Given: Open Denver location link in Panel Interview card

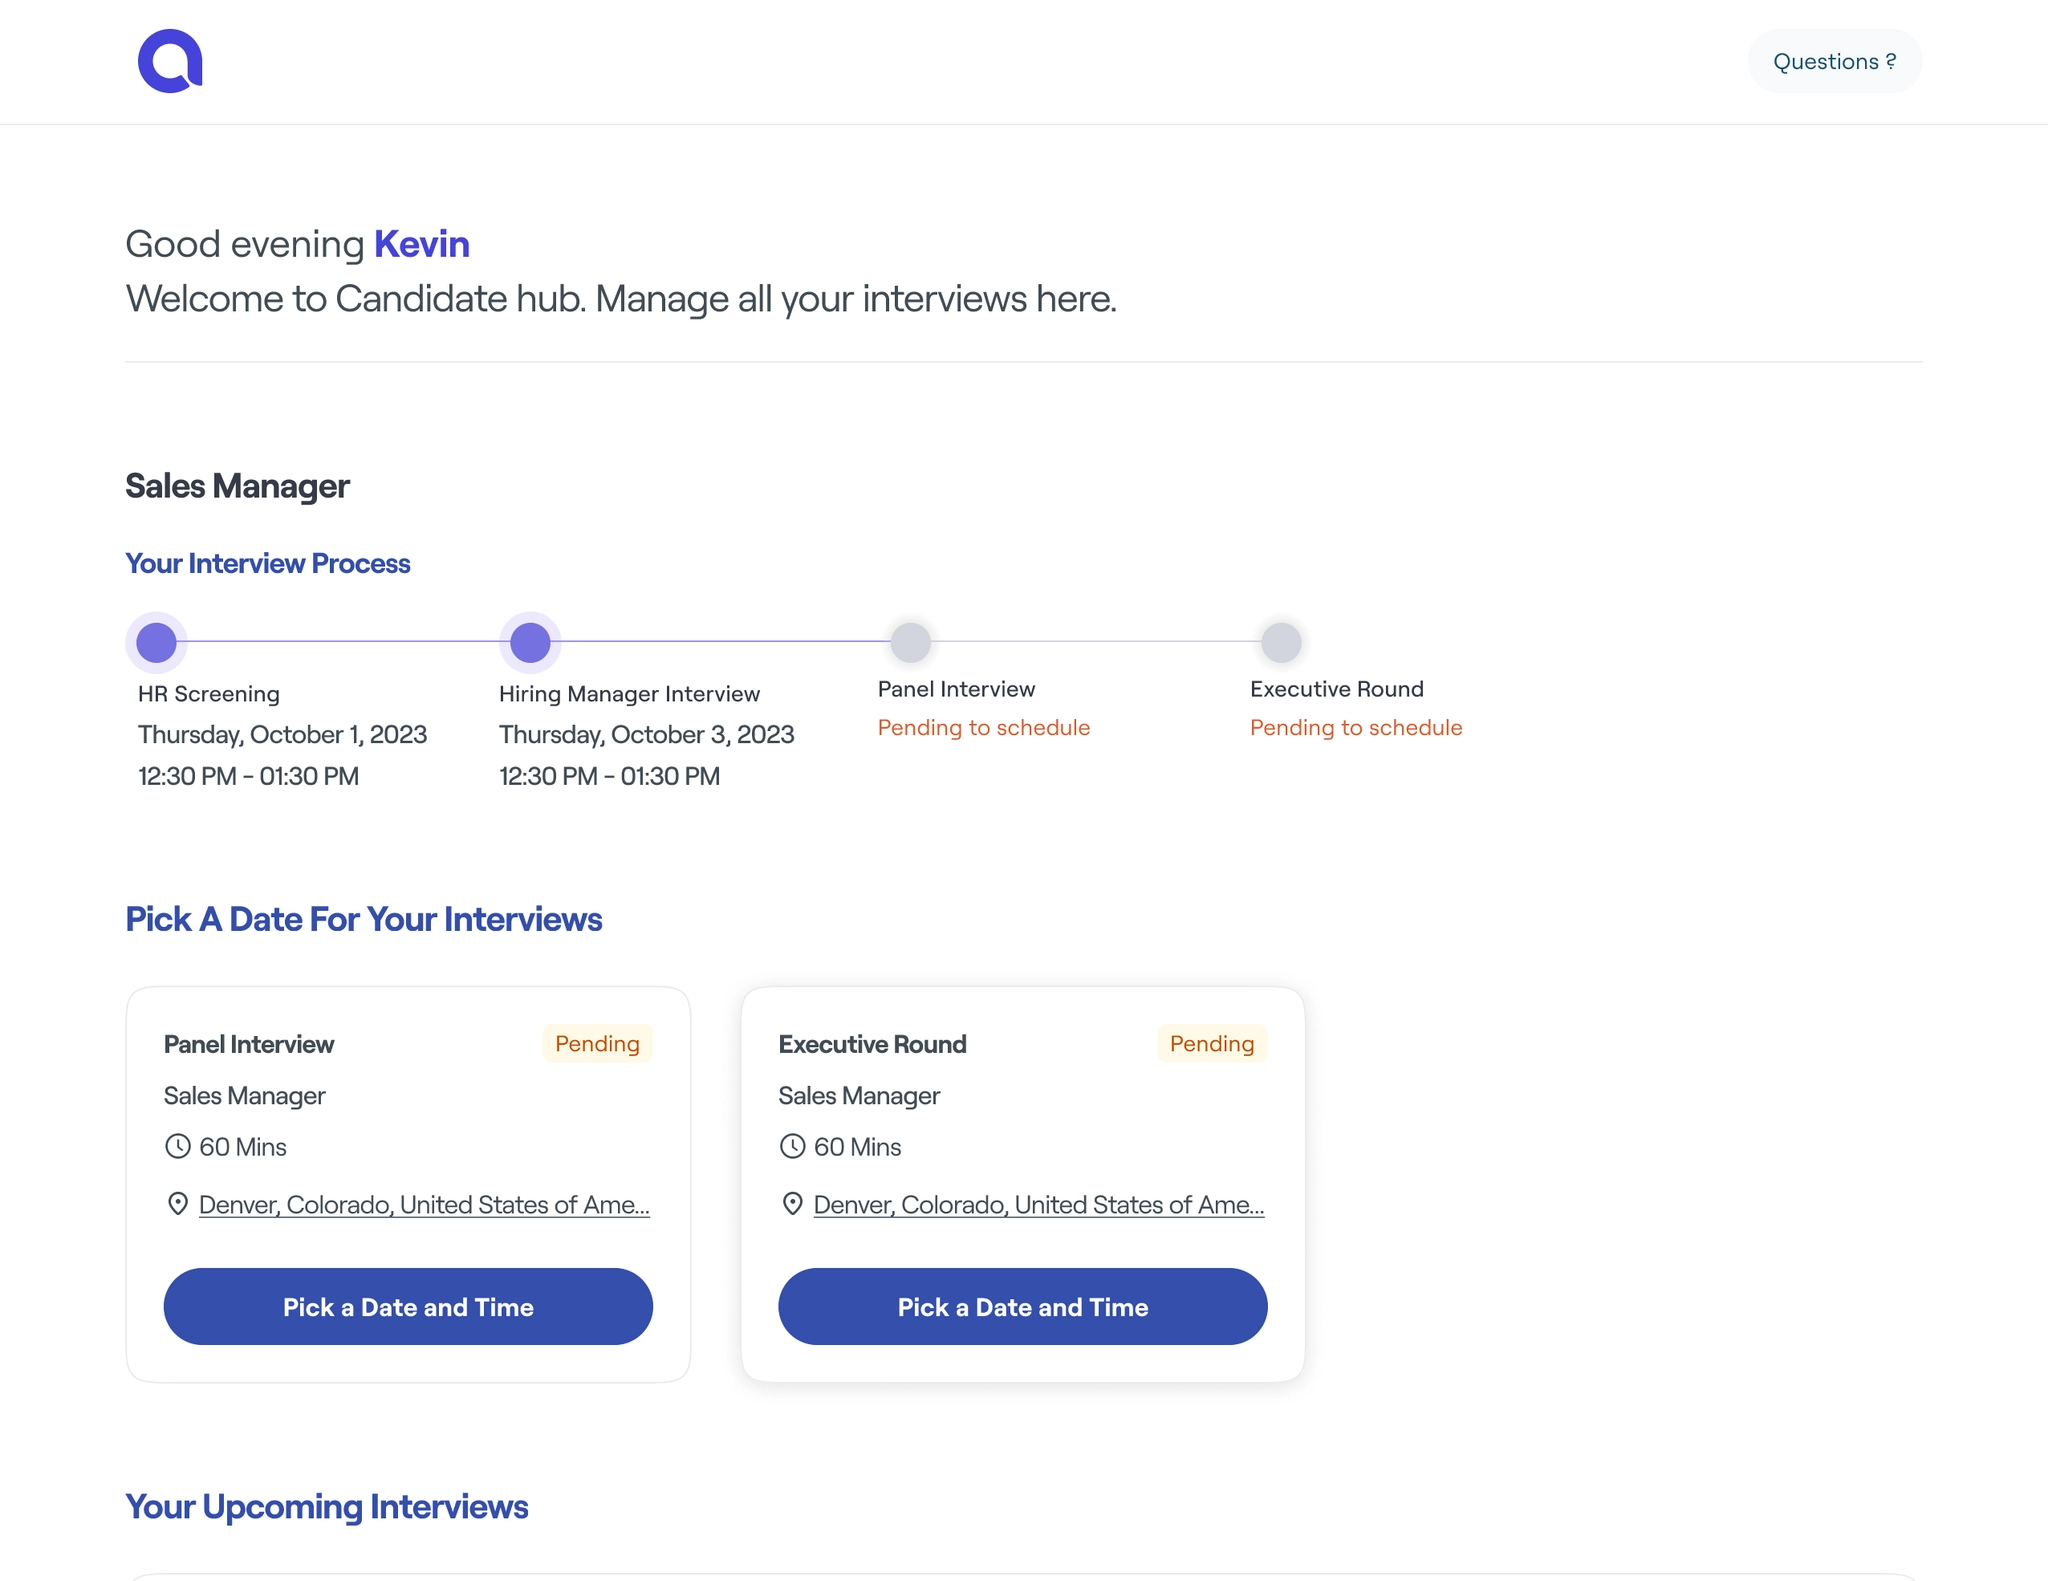Looking at the screenshot, I should [x=424, y=1204].
